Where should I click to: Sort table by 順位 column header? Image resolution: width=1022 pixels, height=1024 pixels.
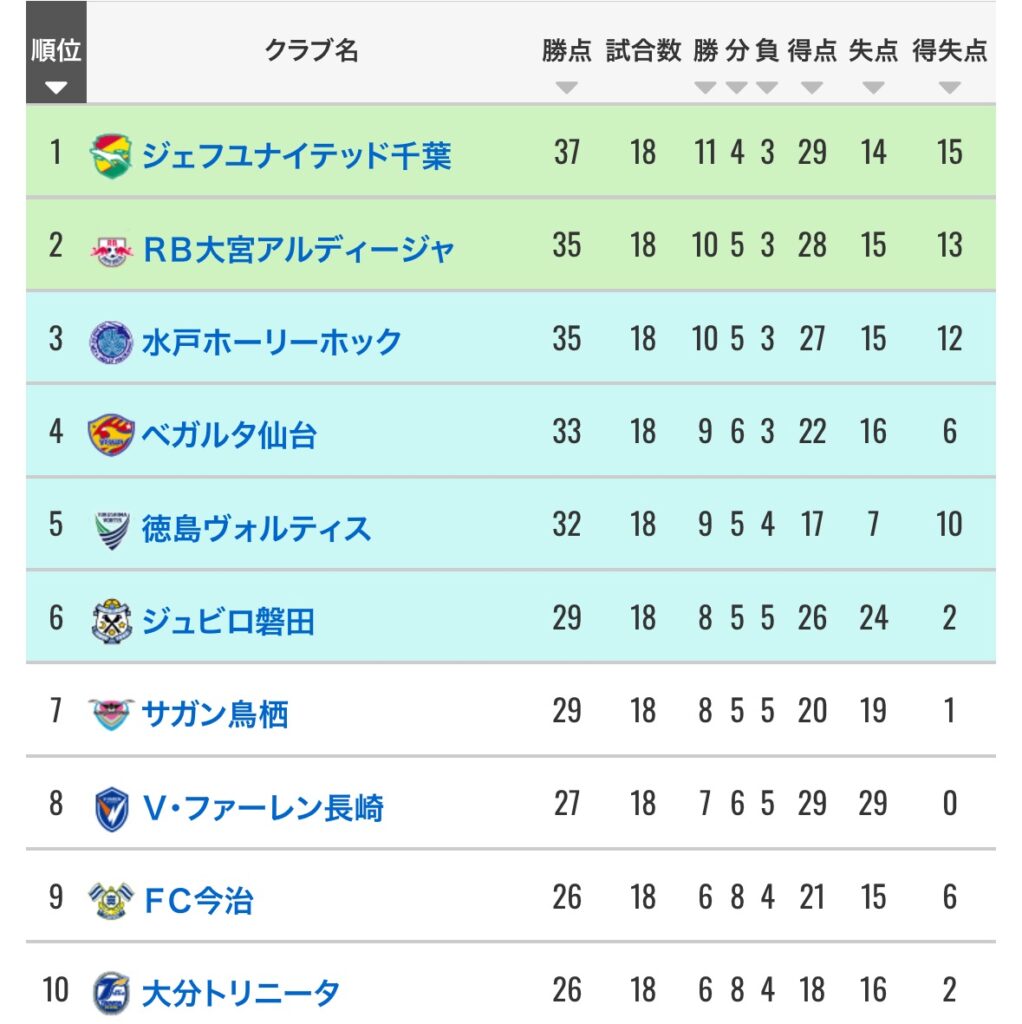point(56,52)
